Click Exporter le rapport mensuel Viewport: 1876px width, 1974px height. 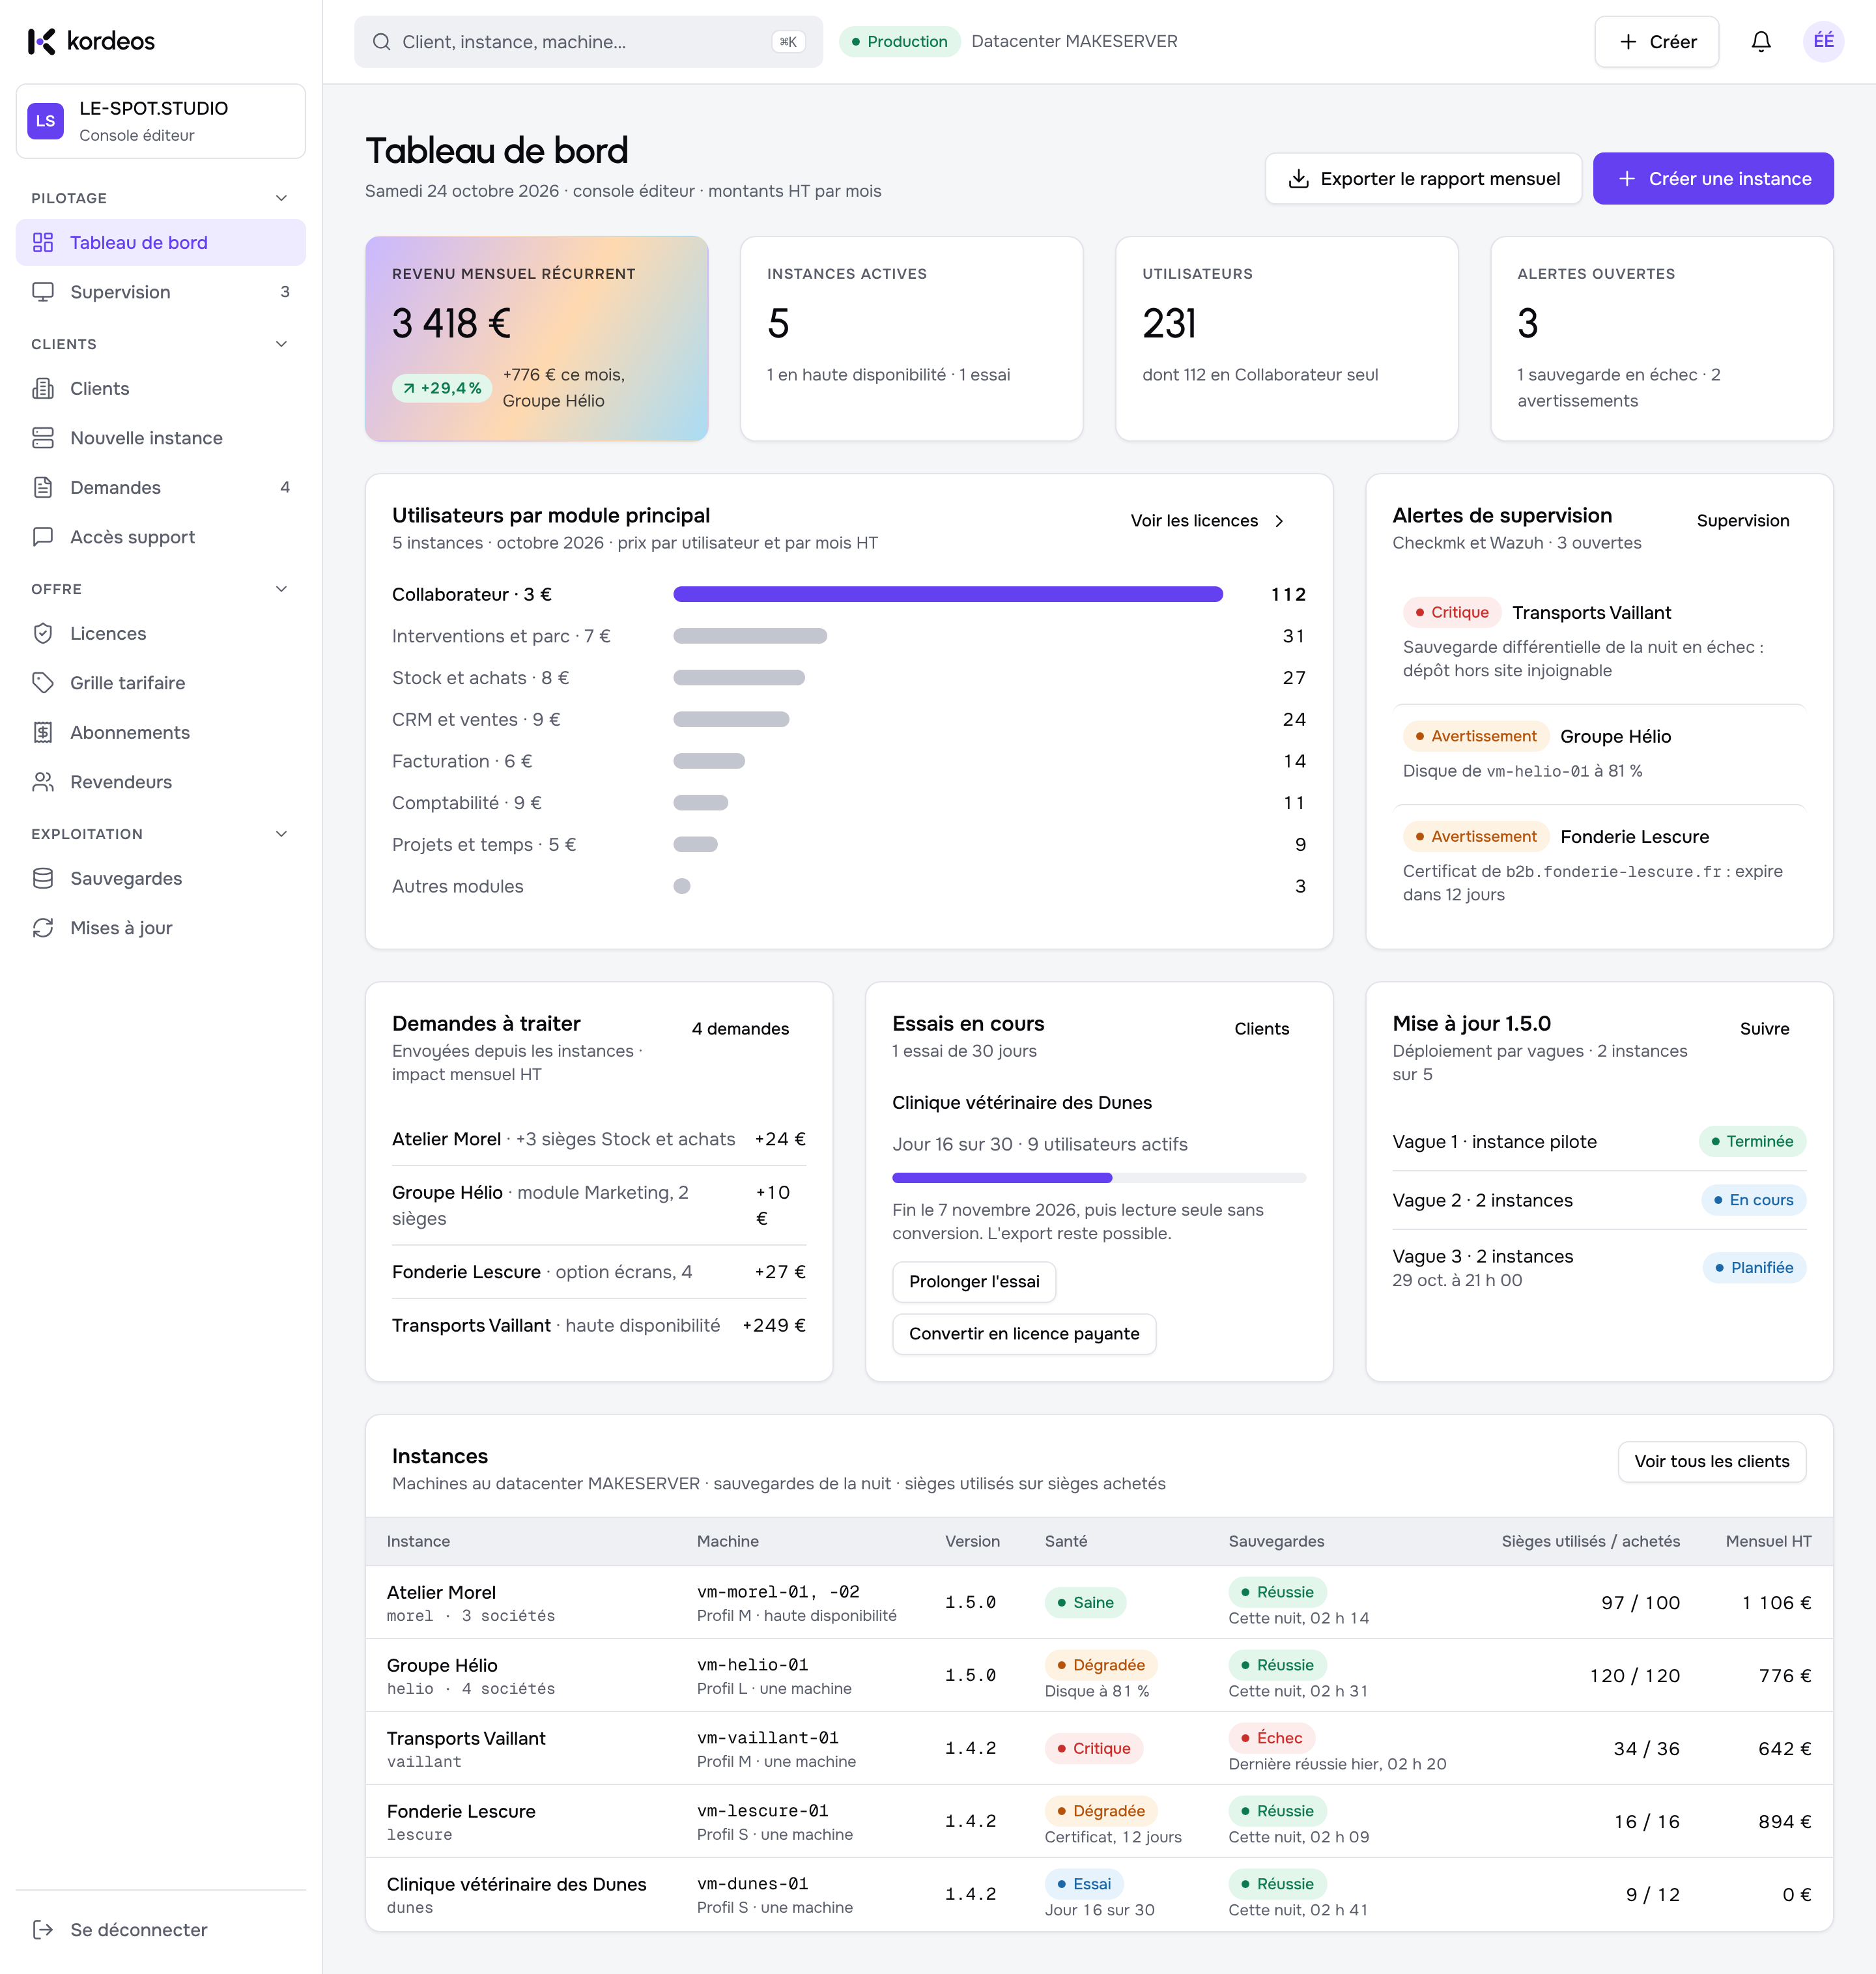click(1423, 179)
